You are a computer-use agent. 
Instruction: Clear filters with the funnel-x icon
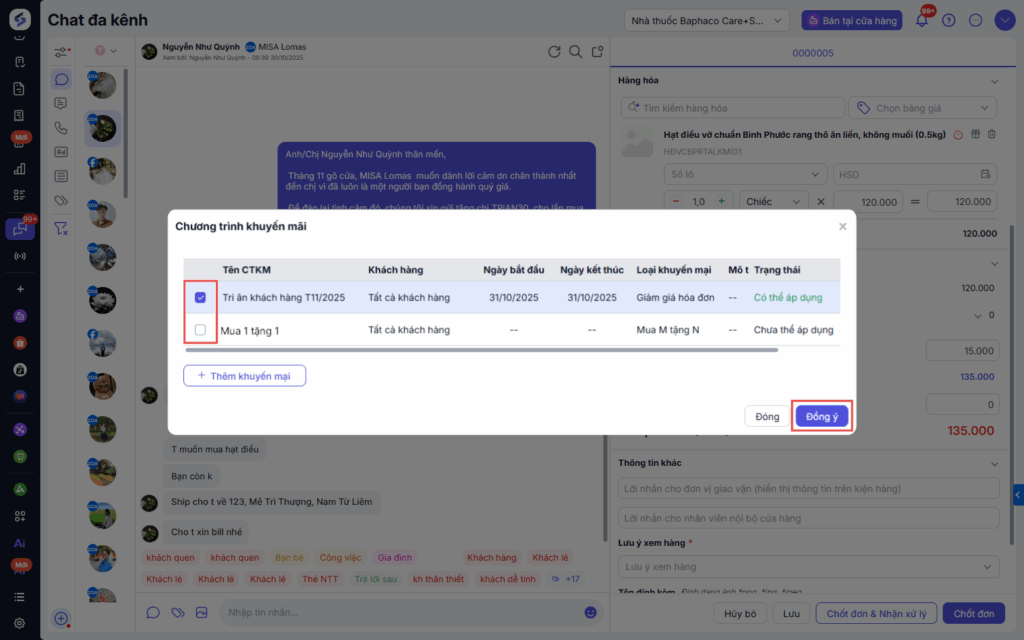[x=61, y=228]
